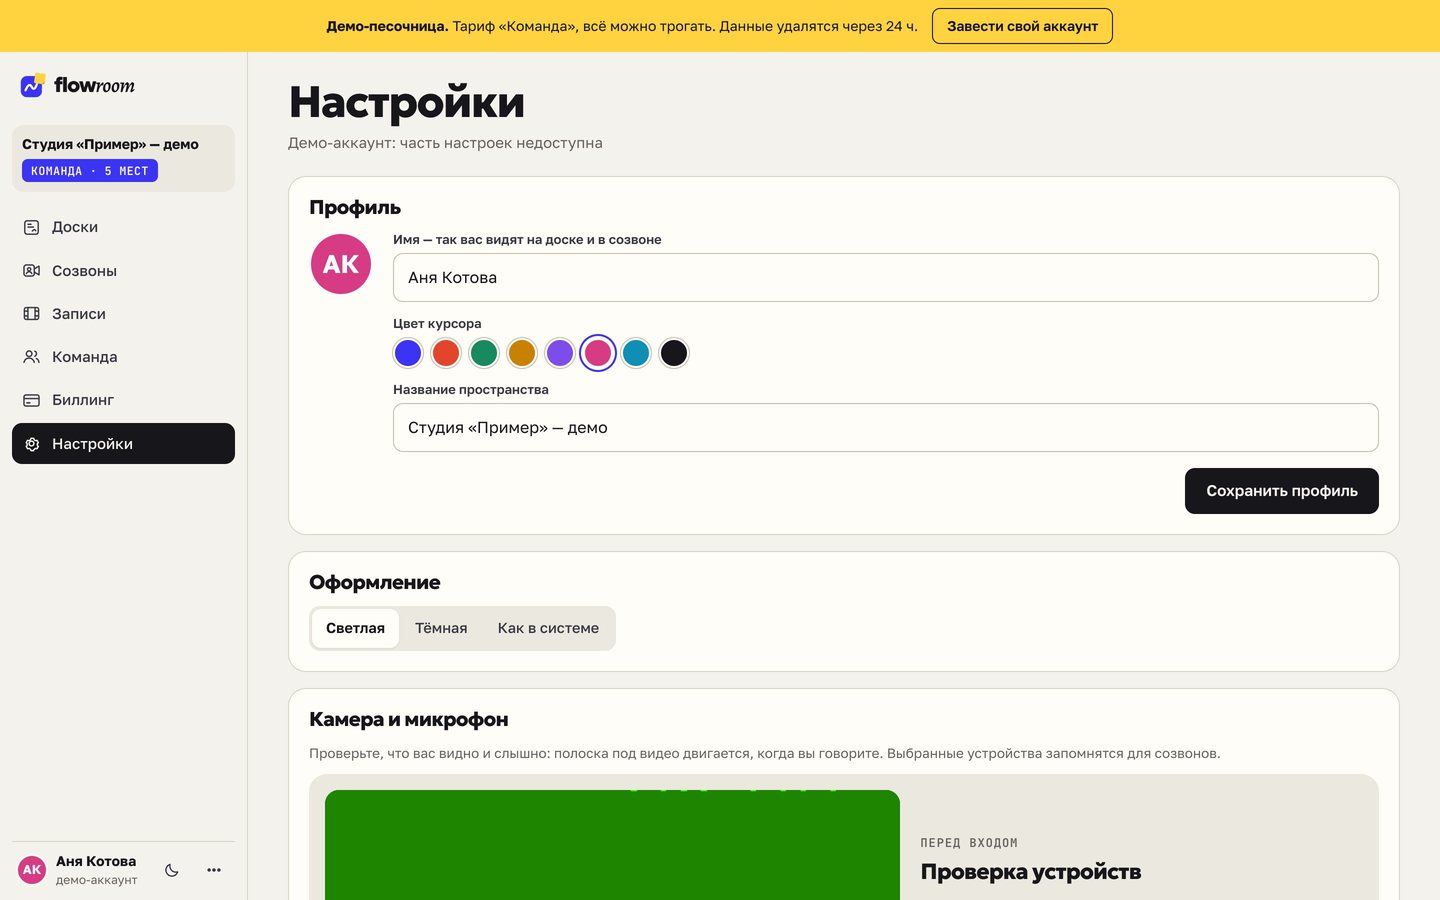Select Настройки menu item
Image resolution: width=1440 pixels, height=900 pixels.
123,444
